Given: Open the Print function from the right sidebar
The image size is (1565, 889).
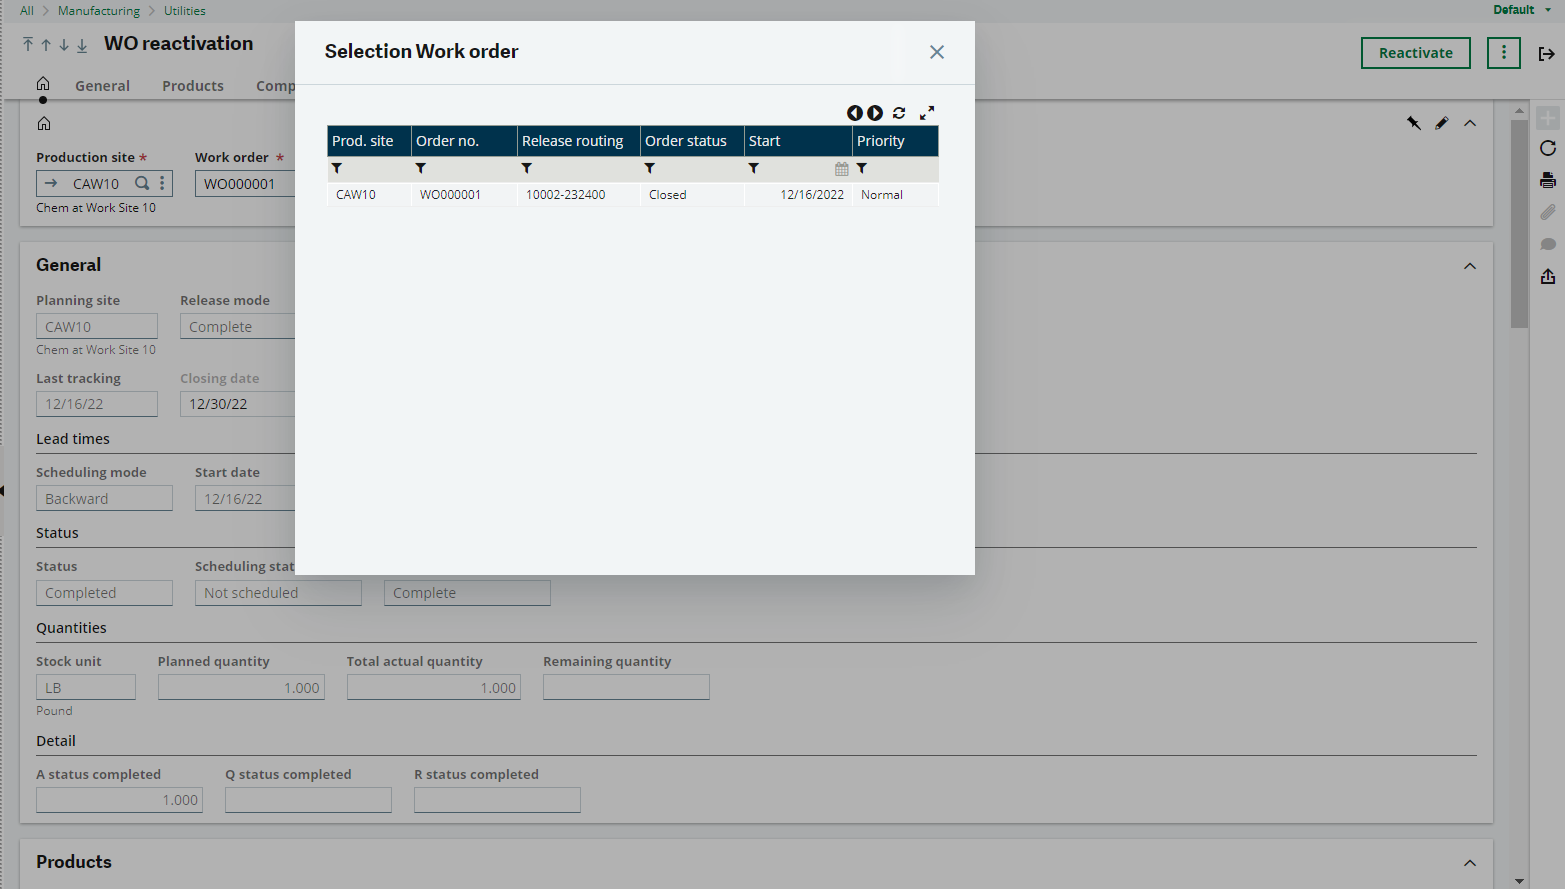Looking at the screenshot, I should (x=1548, y=180).
